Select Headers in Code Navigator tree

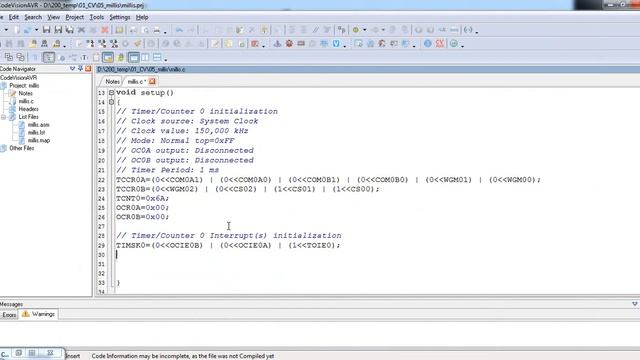coord(28,109)
